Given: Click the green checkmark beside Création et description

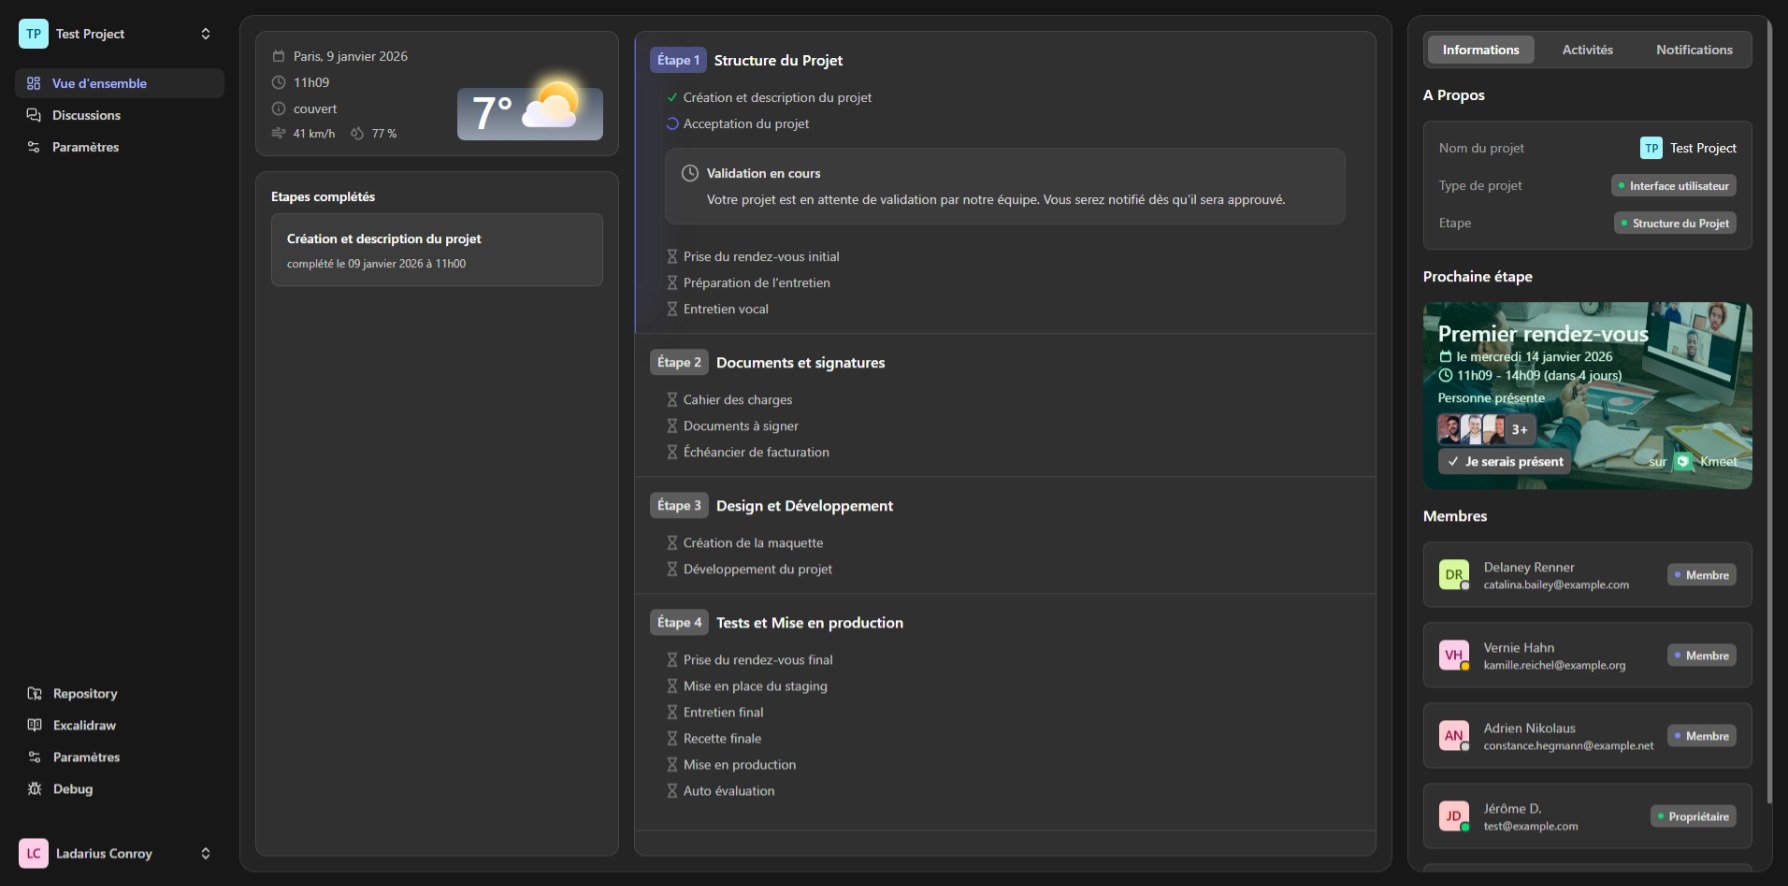Looking at the screenshot, I should tap(672, 98).
